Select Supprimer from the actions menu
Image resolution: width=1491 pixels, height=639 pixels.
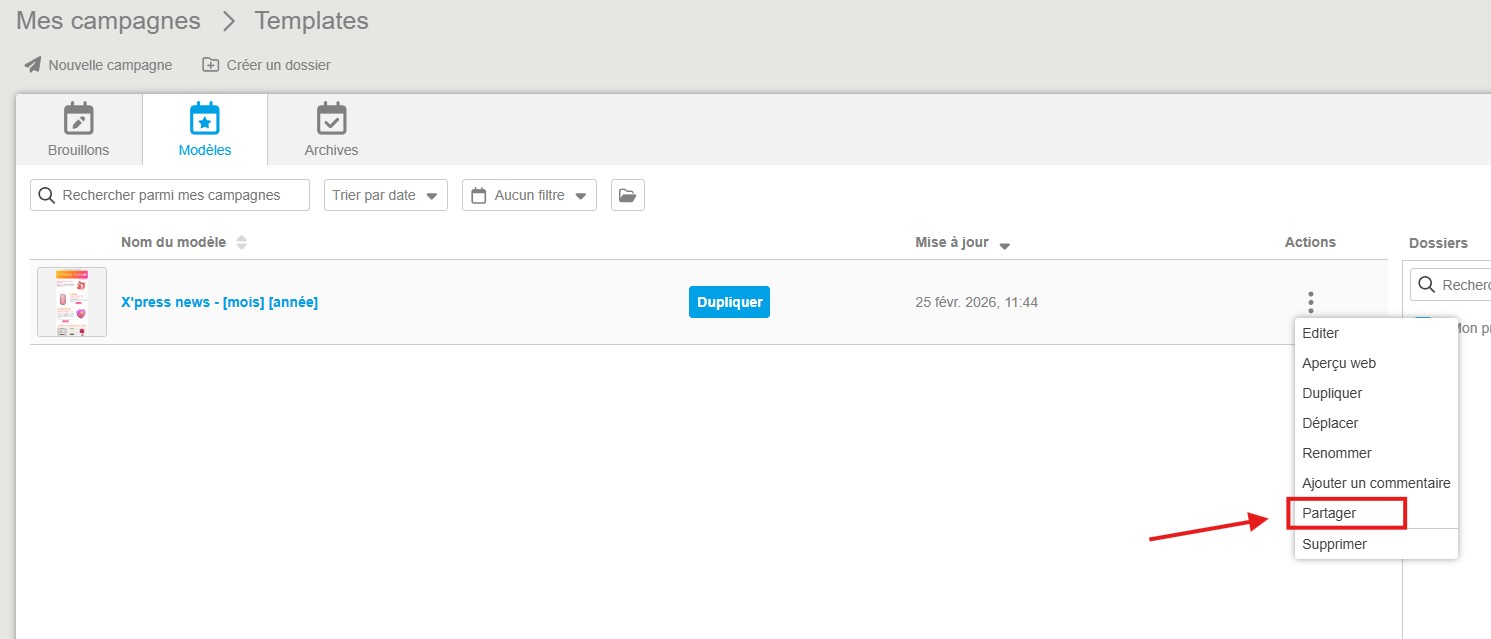coord(1334,544)
